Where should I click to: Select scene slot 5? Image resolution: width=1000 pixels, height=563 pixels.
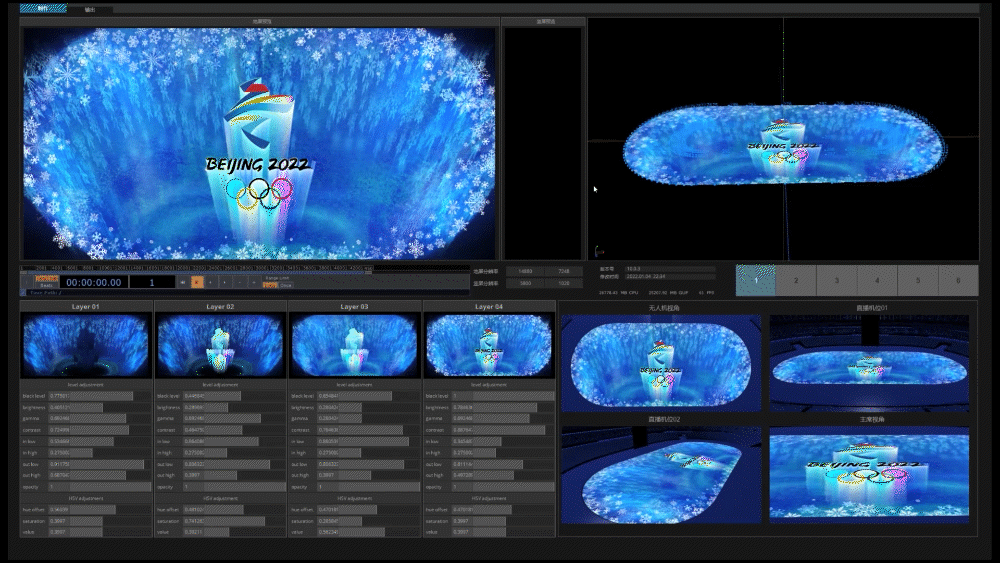coord(918,280)
